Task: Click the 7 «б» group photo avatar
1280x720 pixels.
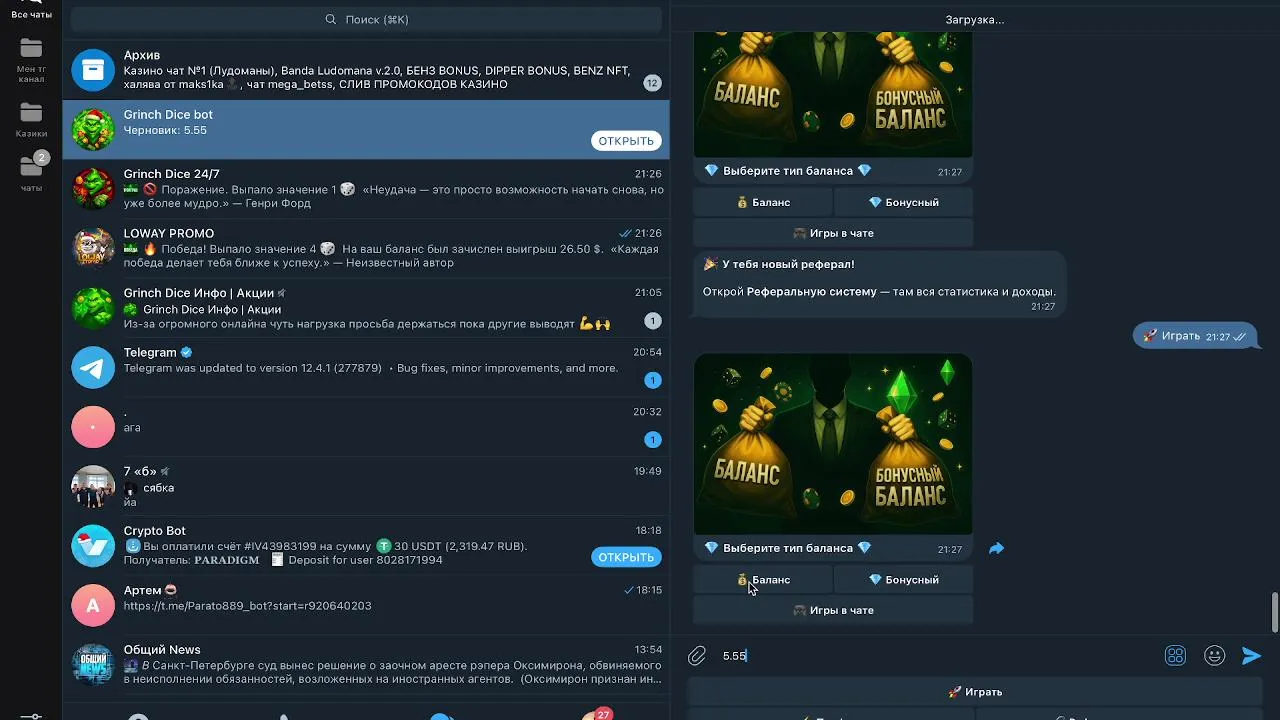Action: click(x=93, y=486)
